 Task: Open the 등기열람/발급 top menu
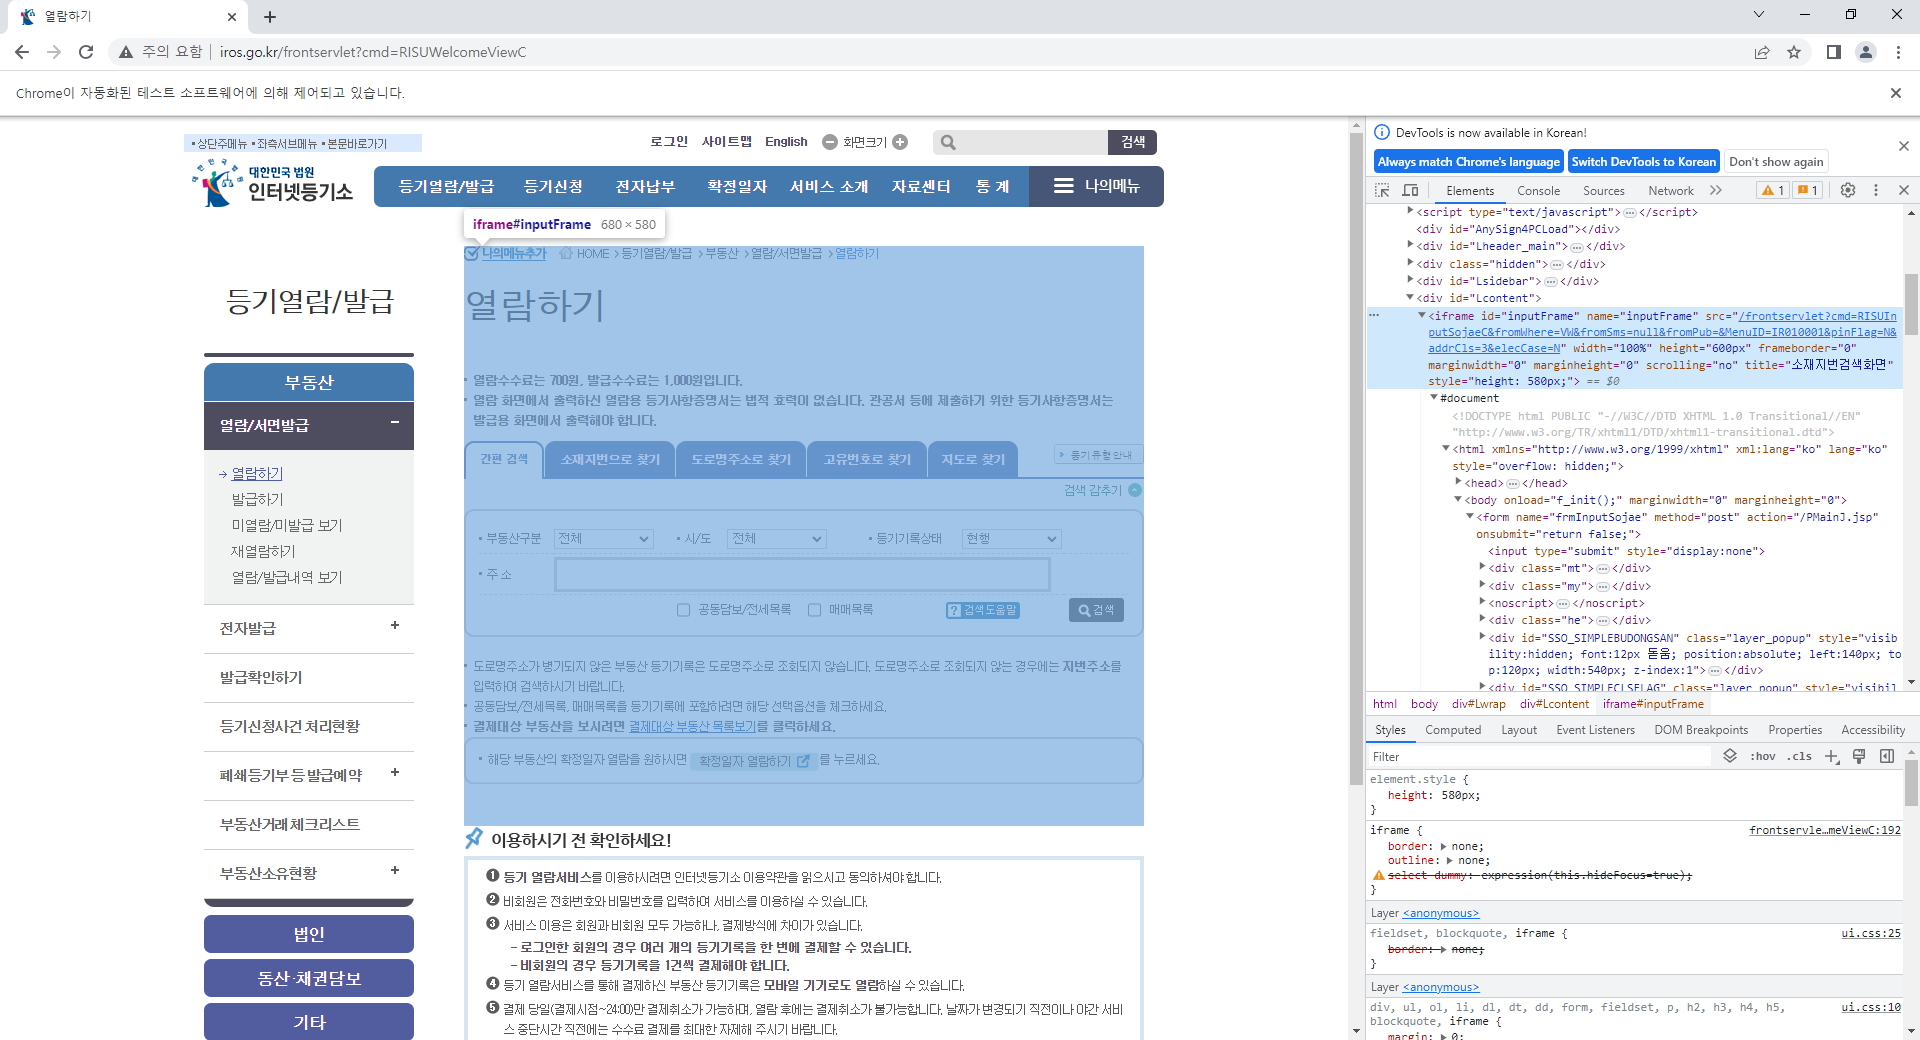446,186
